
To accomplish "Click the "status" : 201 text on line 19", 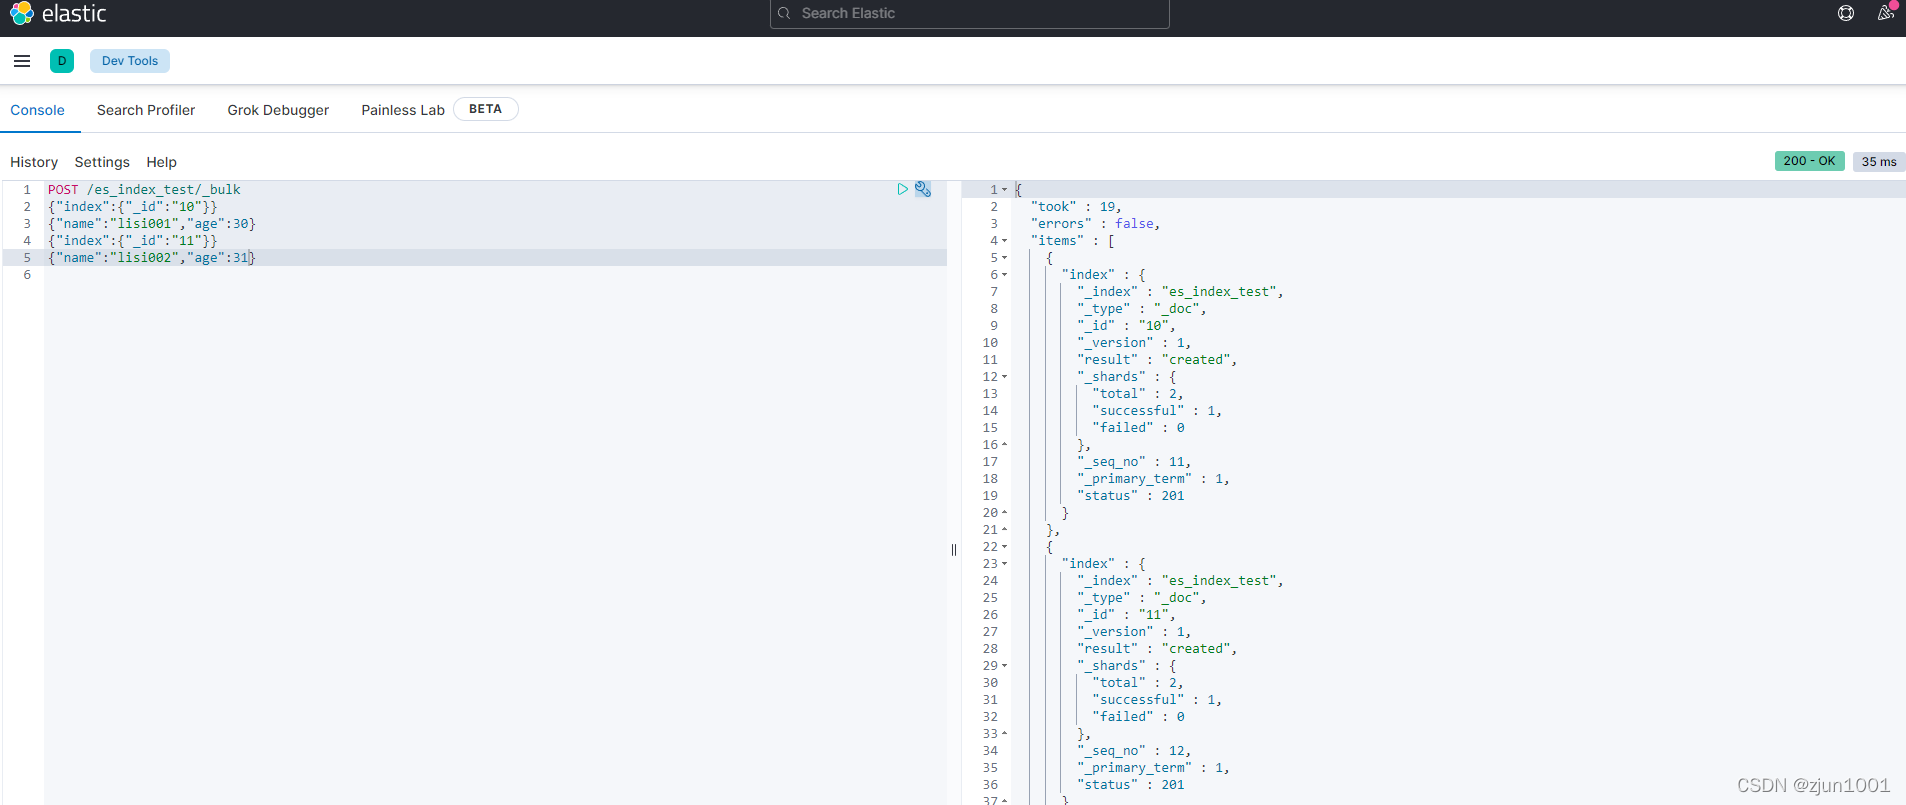I will pos(1130,496).
